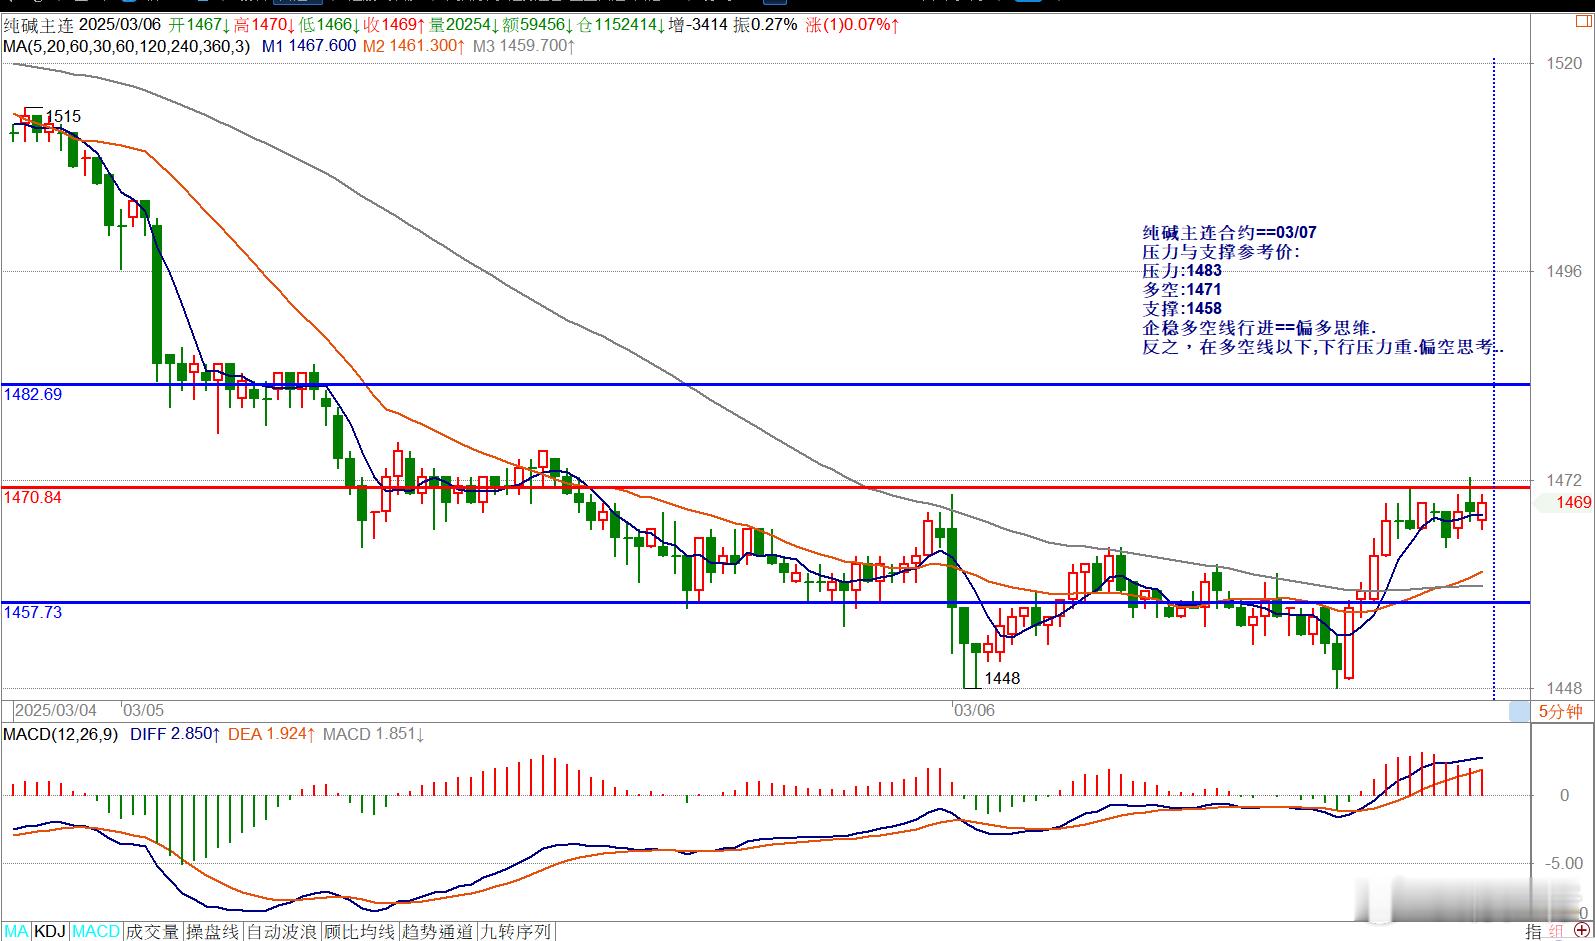Click the M2 1461.300 moving average value

pos(413,45)
